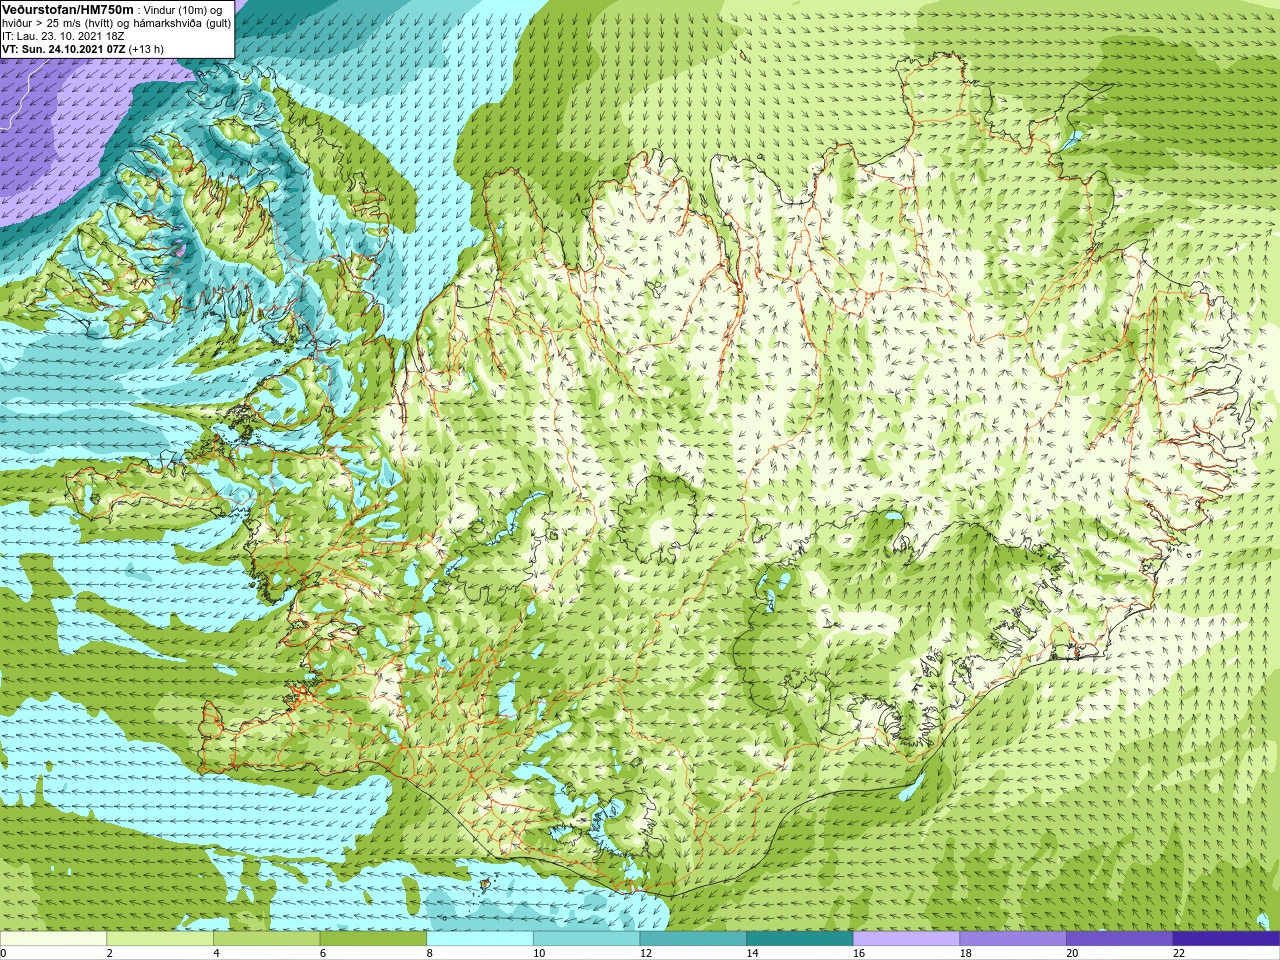Click the 'Vindur (10m) og' header text
Screen dimensions: 1280x960
[x=184, y=10]
